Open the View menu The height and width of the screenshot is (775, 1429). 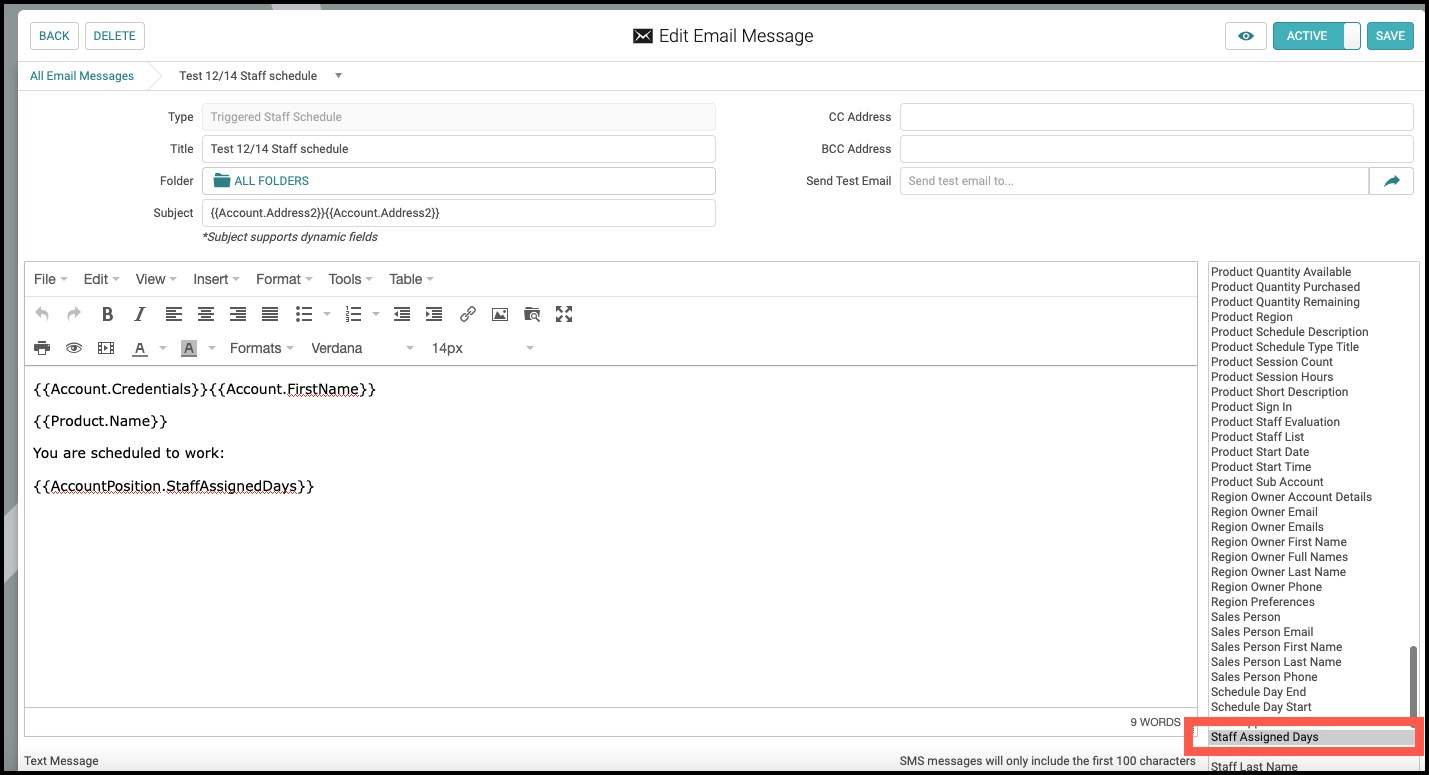pos(156,279)
